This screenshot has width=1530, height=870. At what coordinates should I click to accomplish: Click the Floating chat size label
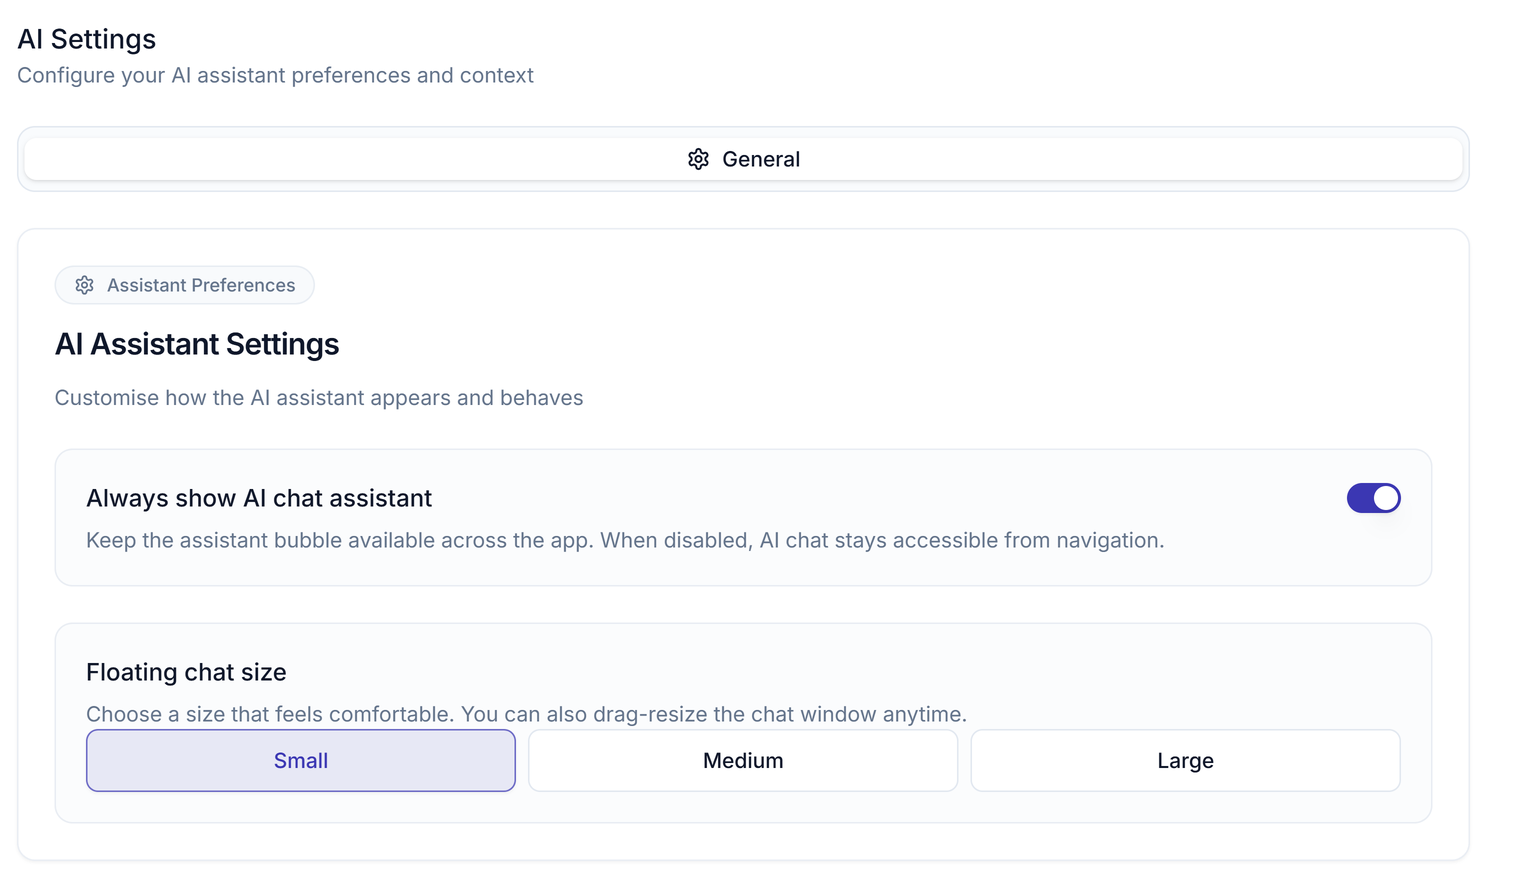pyautogui.click(x=186, y=672)
